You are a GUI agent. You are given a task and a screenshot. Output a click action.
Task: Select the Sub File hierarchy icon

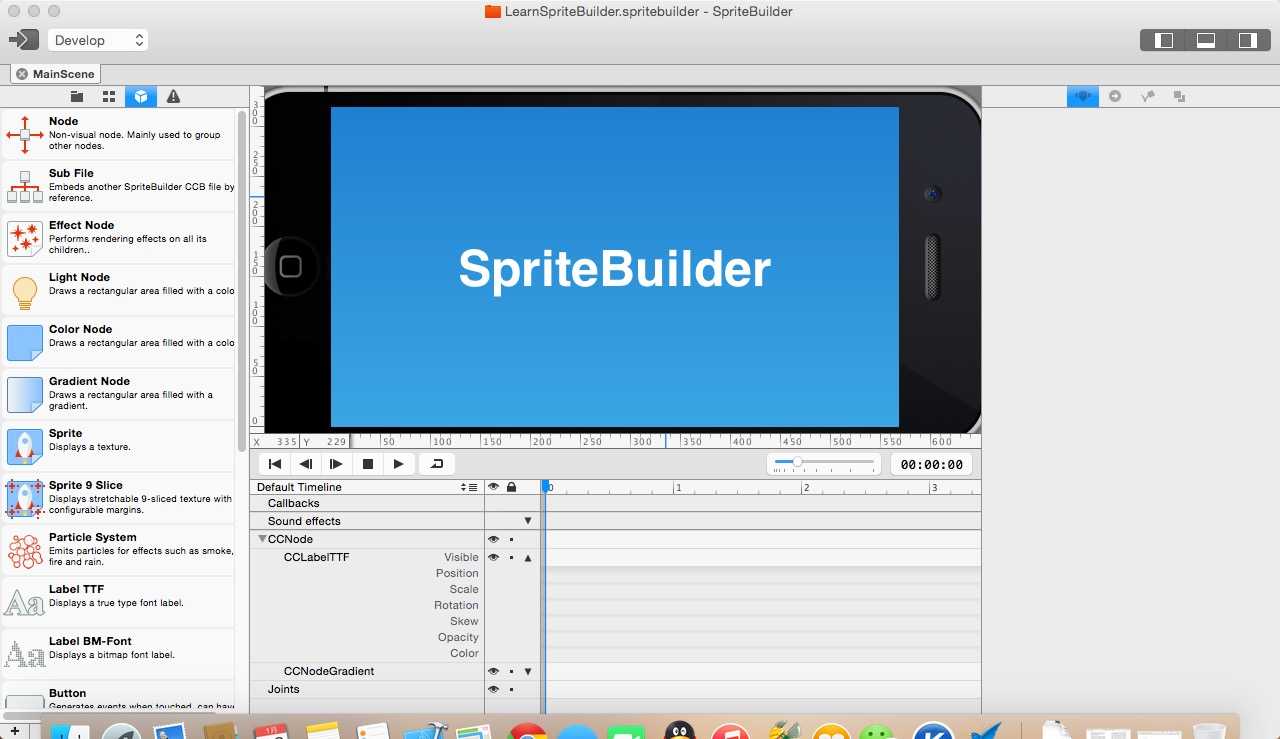click(24, 186)
